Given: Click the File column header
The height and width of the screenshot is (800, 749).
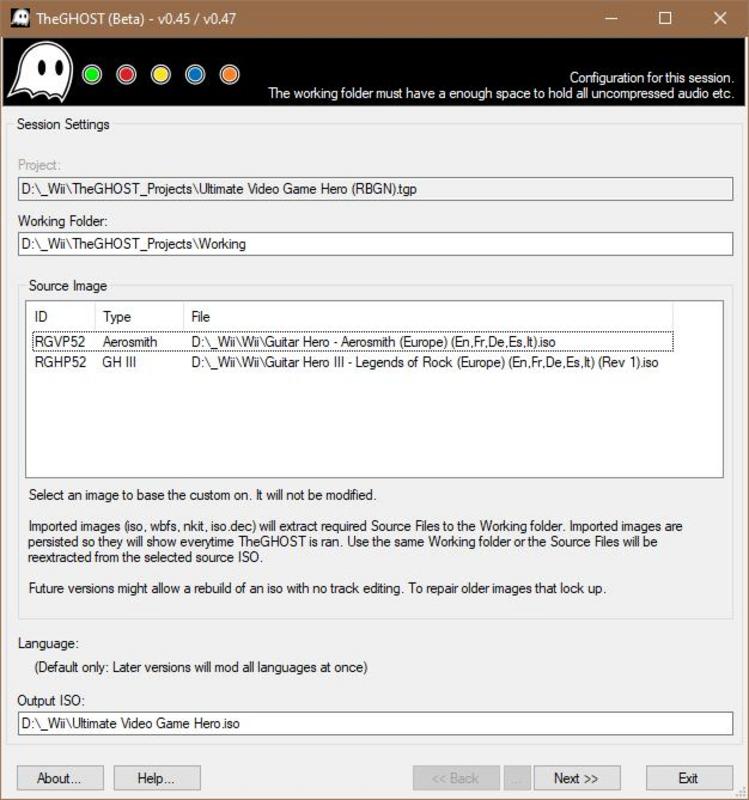Looking at the screenshot, I should pos(428,317).
